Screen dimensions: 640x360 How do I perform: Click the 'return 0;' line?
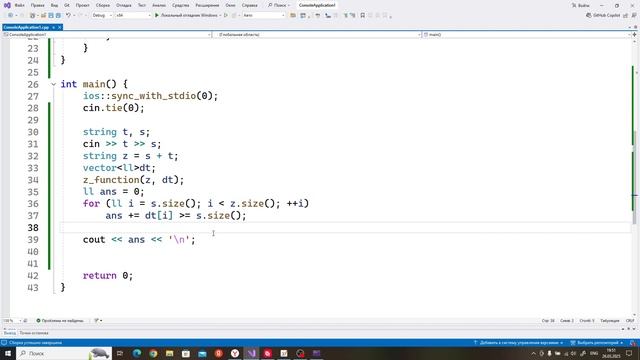[x=108, y=276]
